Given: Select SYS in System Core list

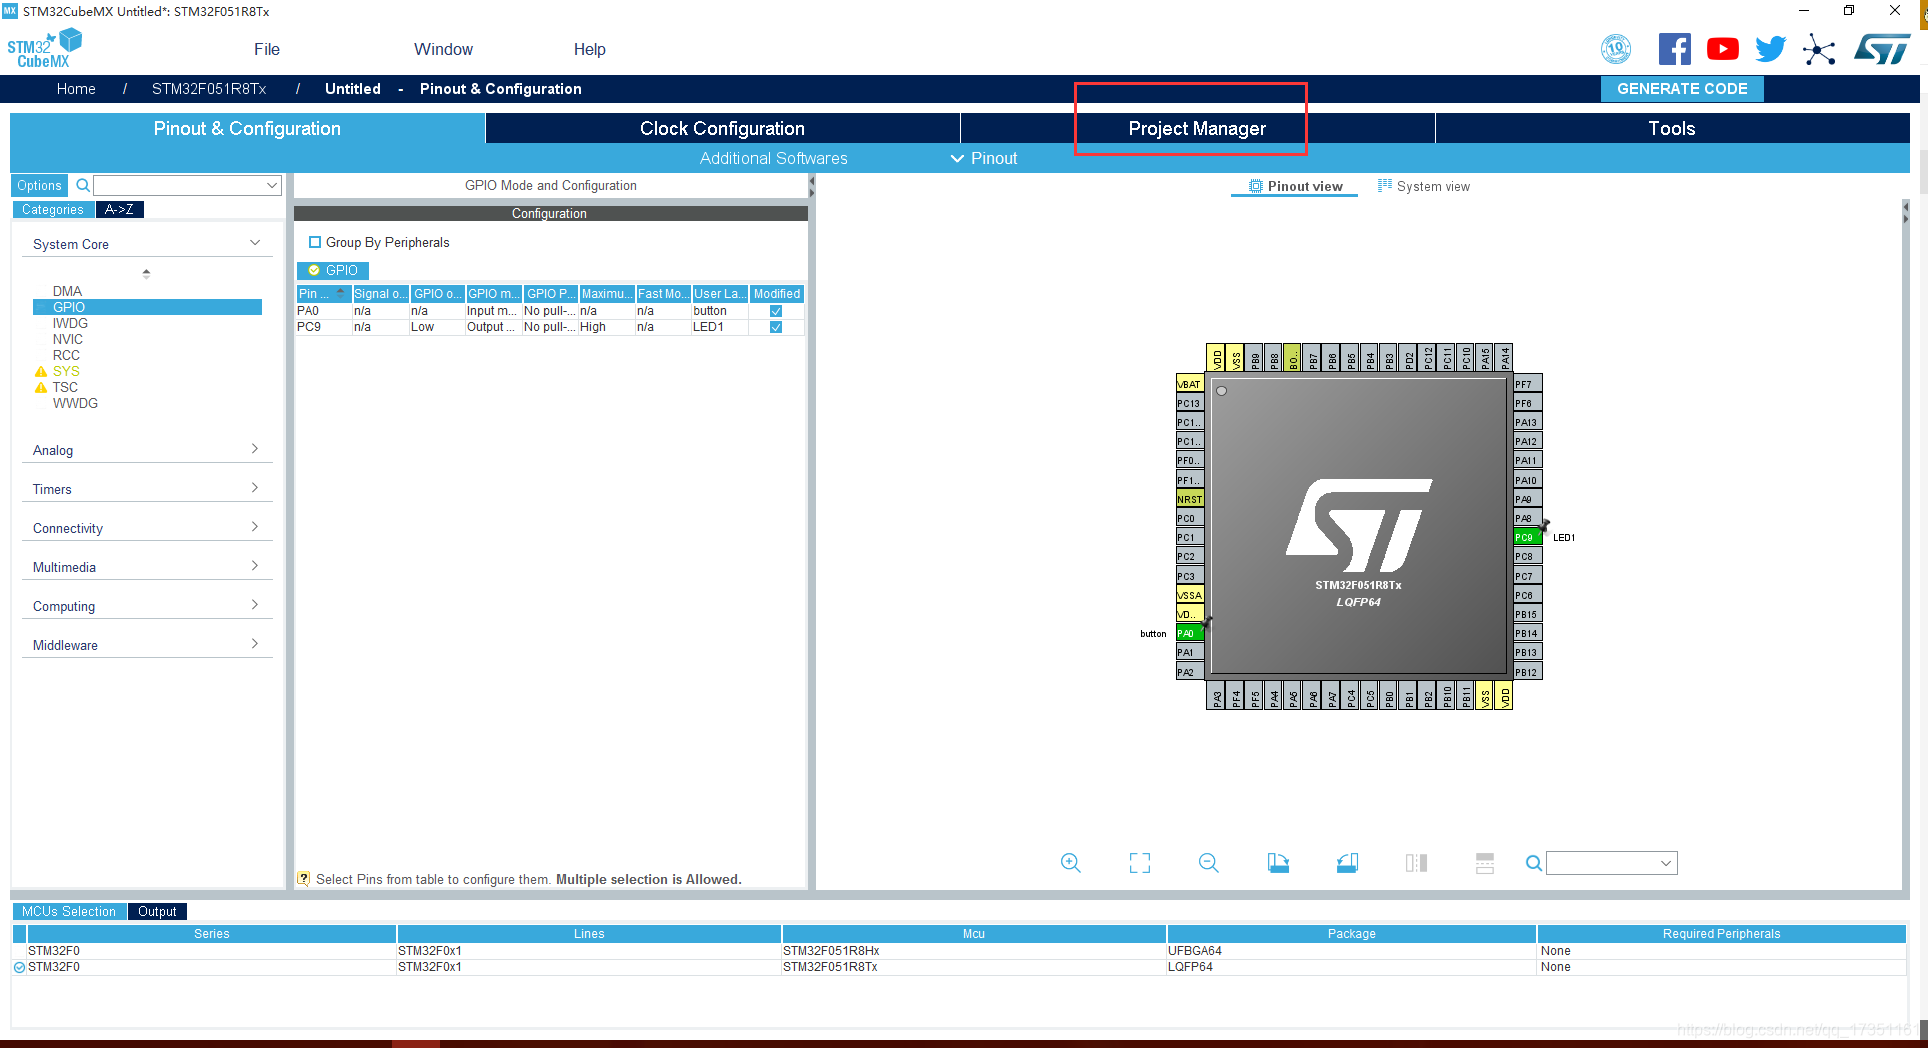Looking at the screenshot, I should click(x=66, y=371).
